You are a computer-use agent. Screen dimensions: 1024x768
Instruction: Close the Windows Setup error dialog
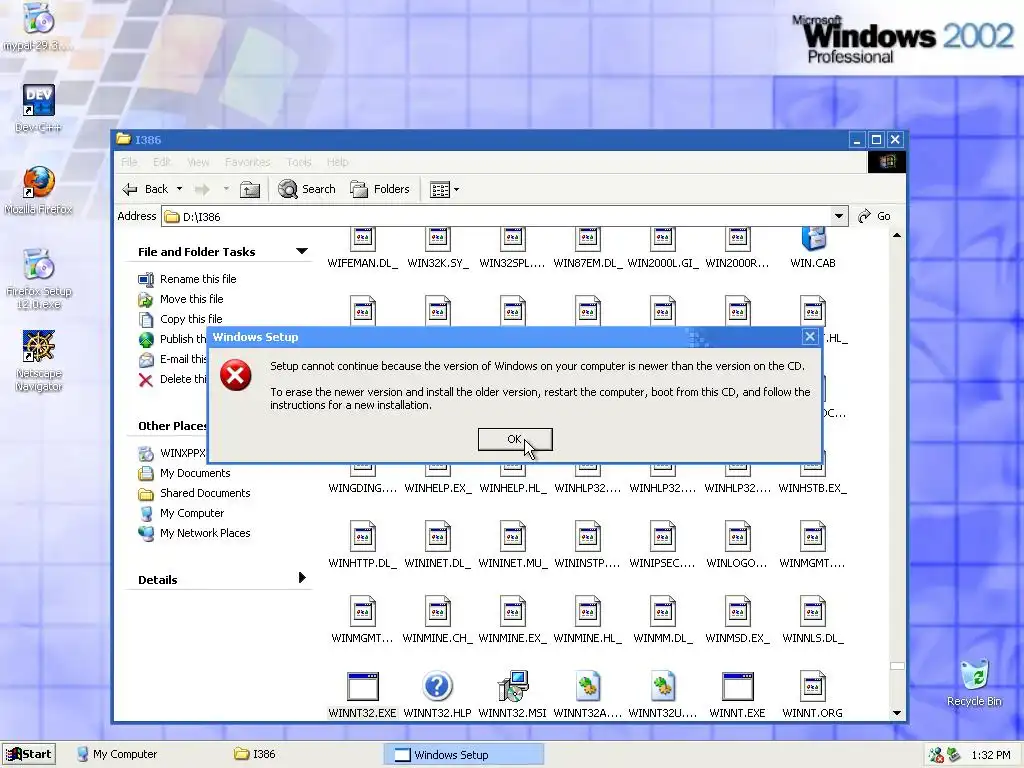pos(810,337)
